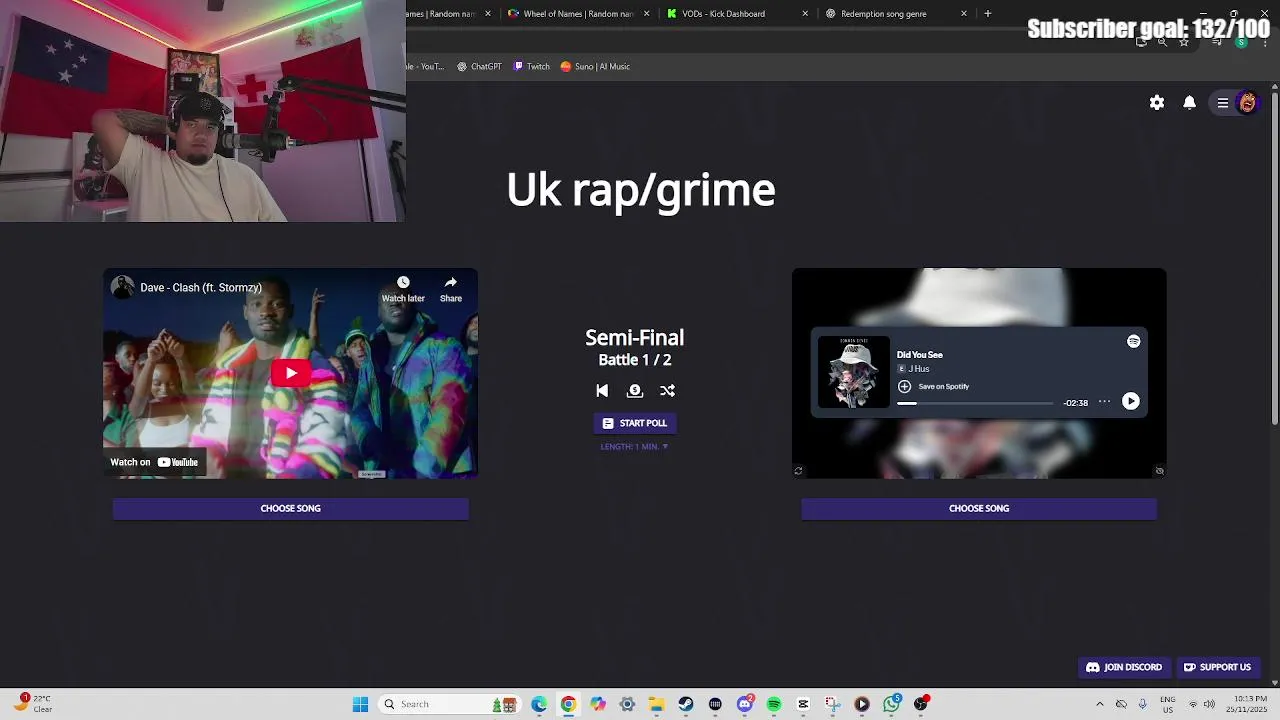
Task: Play the Dave - Clash YouTube video
Action: (290, 373)
